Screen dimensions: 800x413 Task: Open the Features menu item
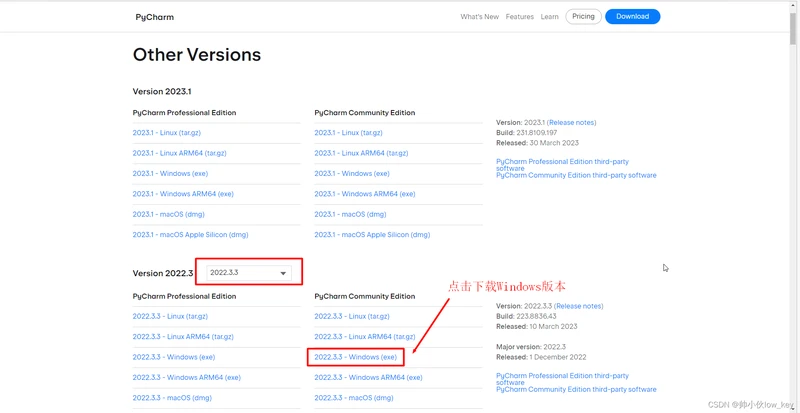(x=519, y=17)
